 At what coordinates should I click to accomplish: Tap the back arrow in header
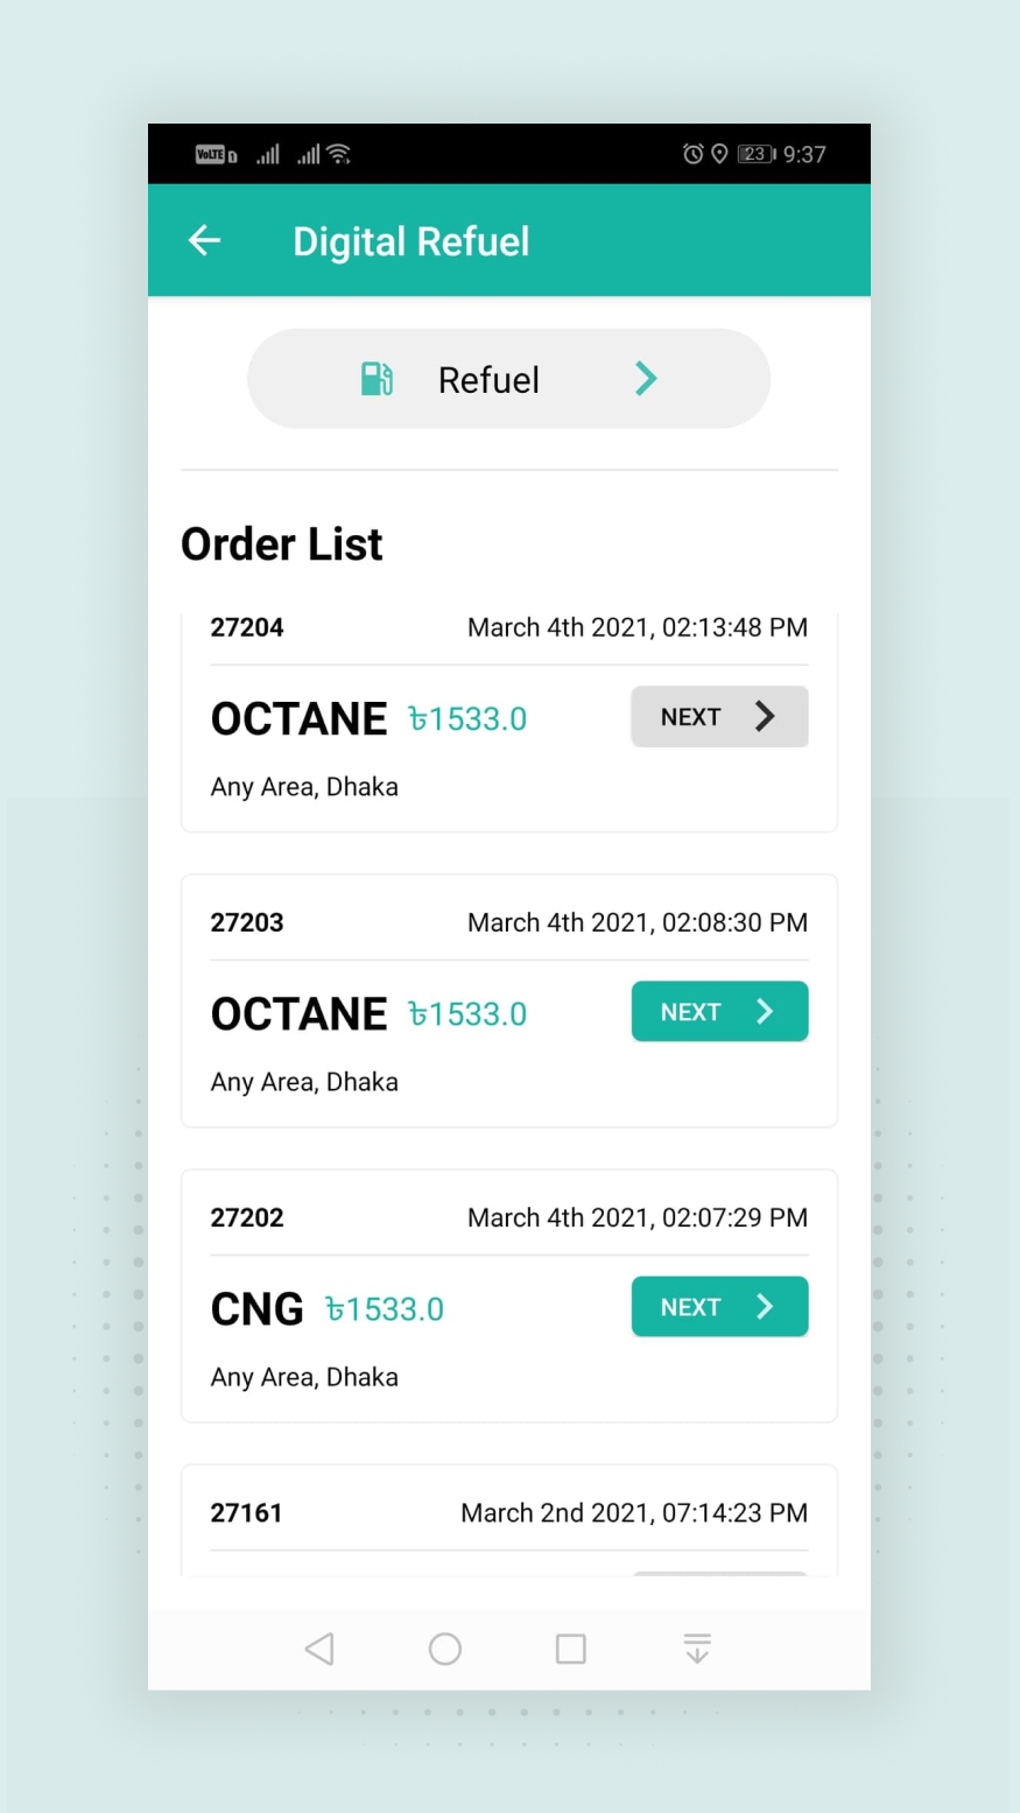[x=205, y=241]
